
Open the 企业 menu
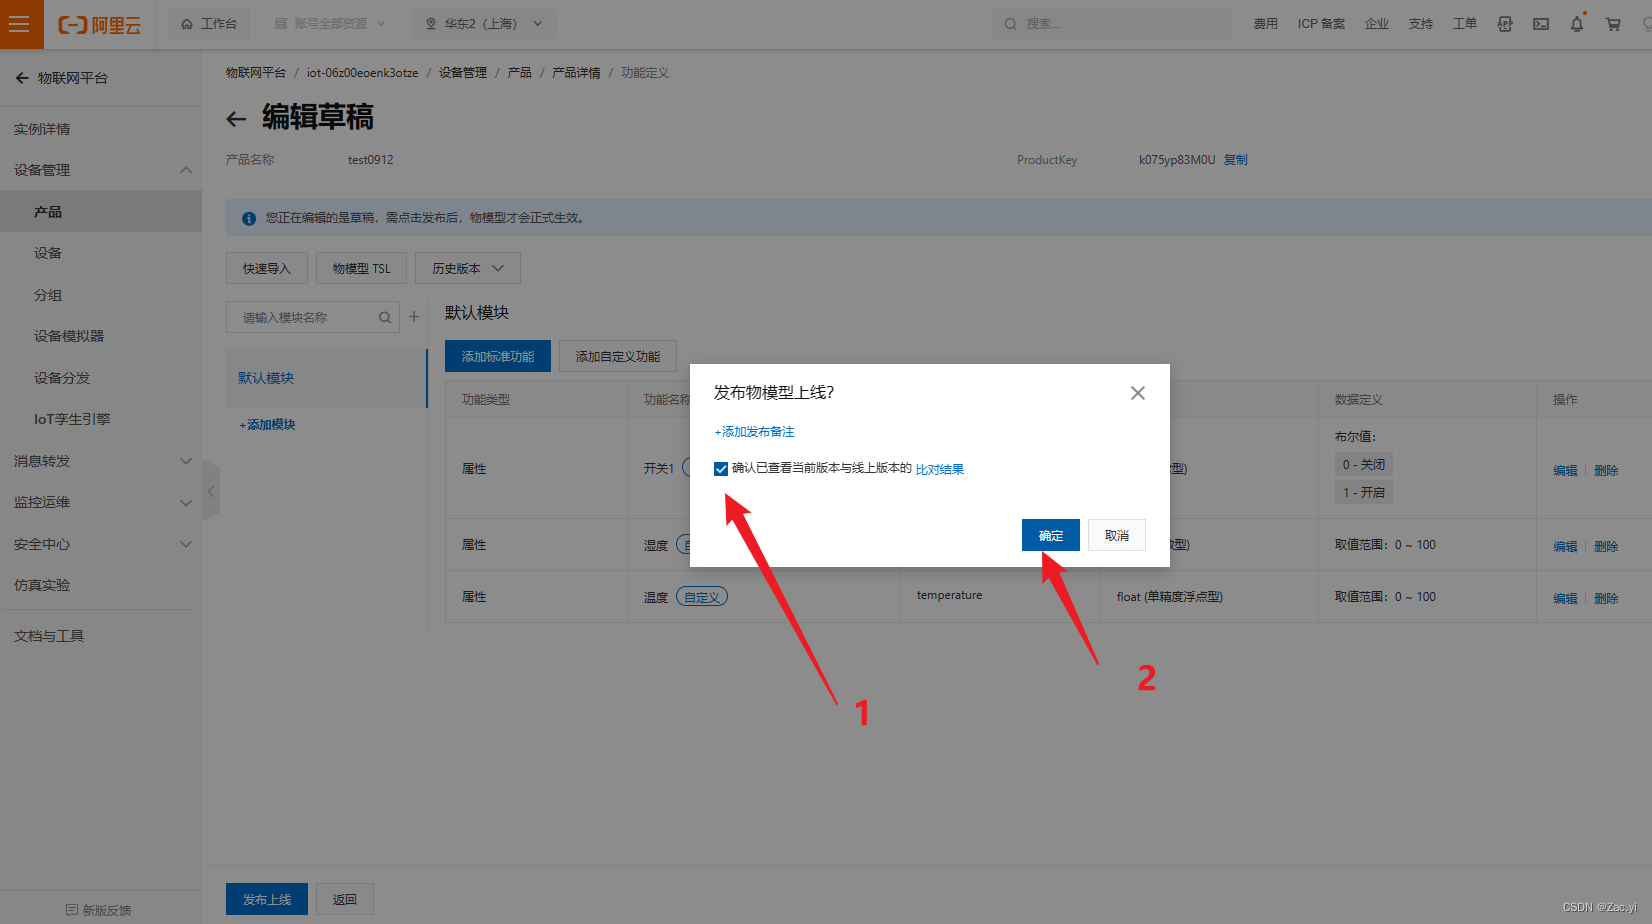[1377, 24]
